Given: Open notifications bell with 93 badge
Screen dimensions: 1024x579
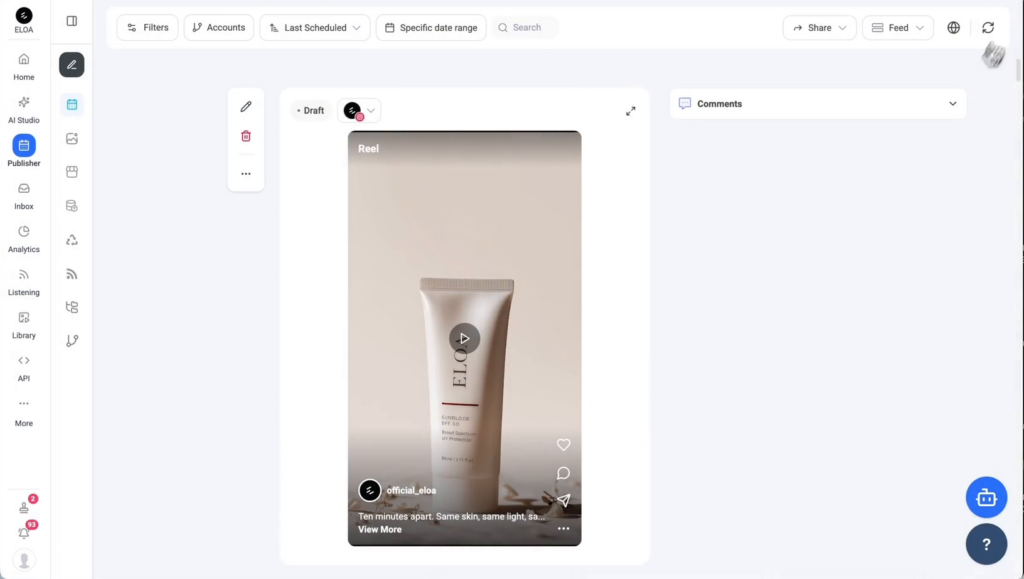Looking at the screenshot, I should coord(25,532).
